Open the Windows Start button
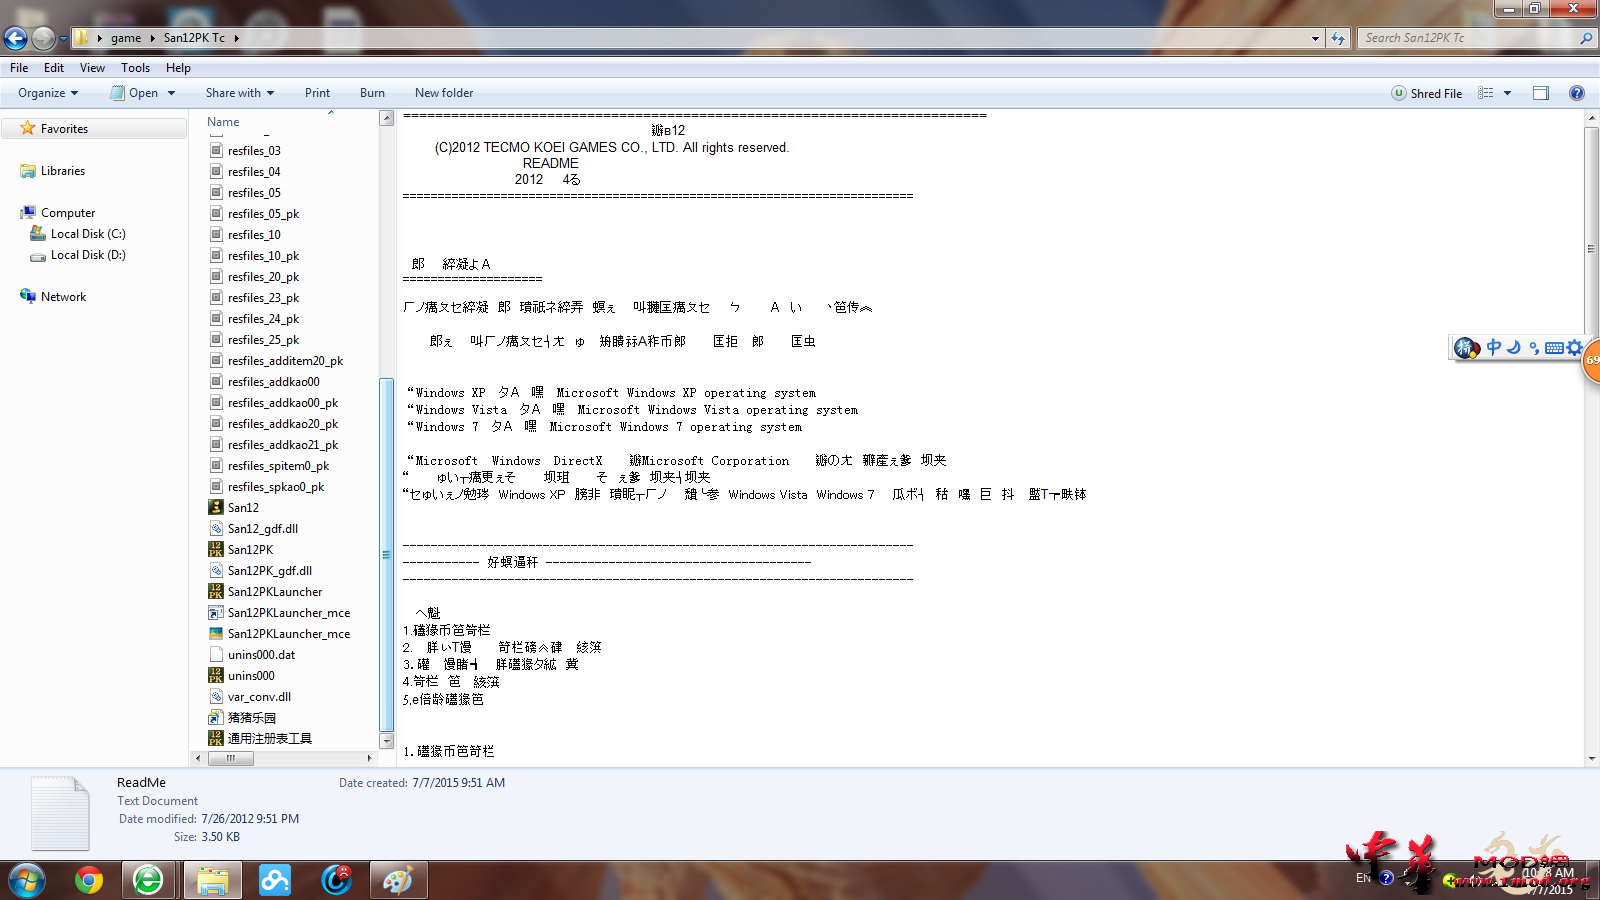1600x900 pixels. click(27, 881)
